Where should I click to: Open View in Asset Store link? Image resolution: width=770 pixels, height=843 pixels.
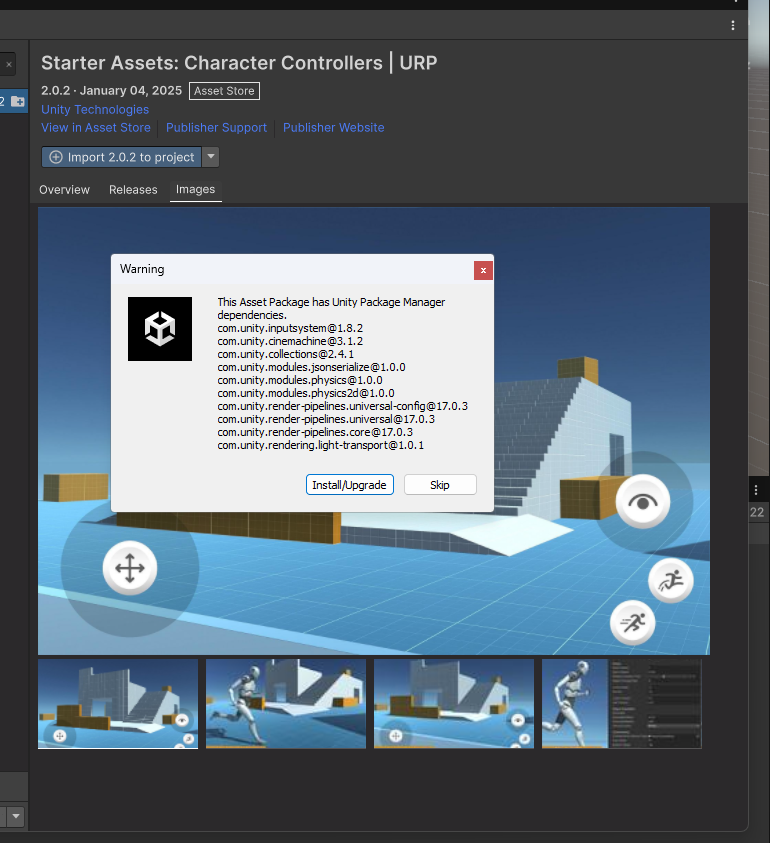point(96,127)
